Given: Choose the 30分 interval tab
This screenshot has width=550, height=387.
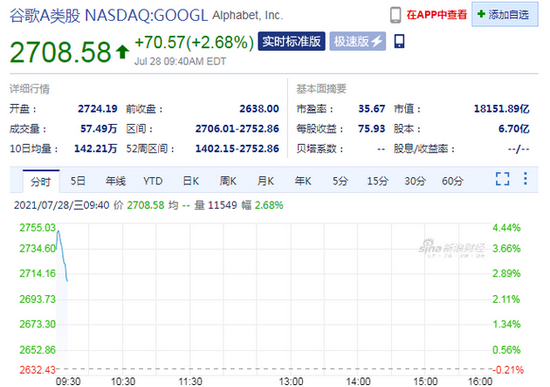Looking at the screenshot, I should point(415,181).
